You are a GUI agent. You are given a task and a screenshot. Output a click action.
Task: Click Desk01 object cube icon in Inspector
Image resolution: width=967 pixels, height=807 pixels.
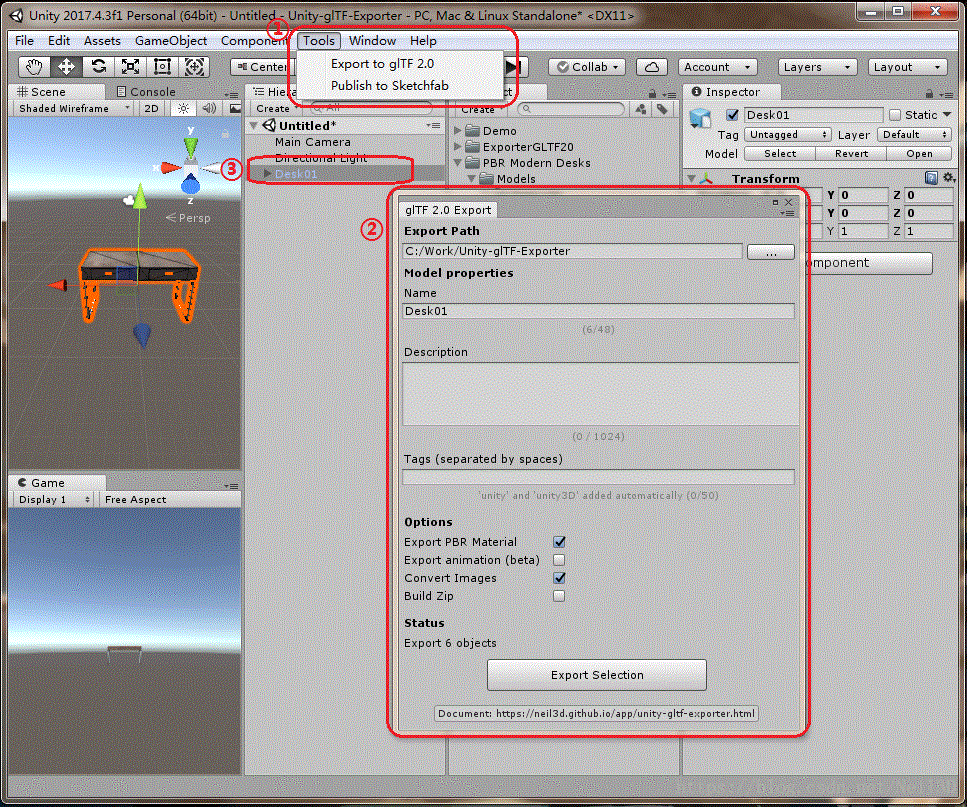(701, 117)
